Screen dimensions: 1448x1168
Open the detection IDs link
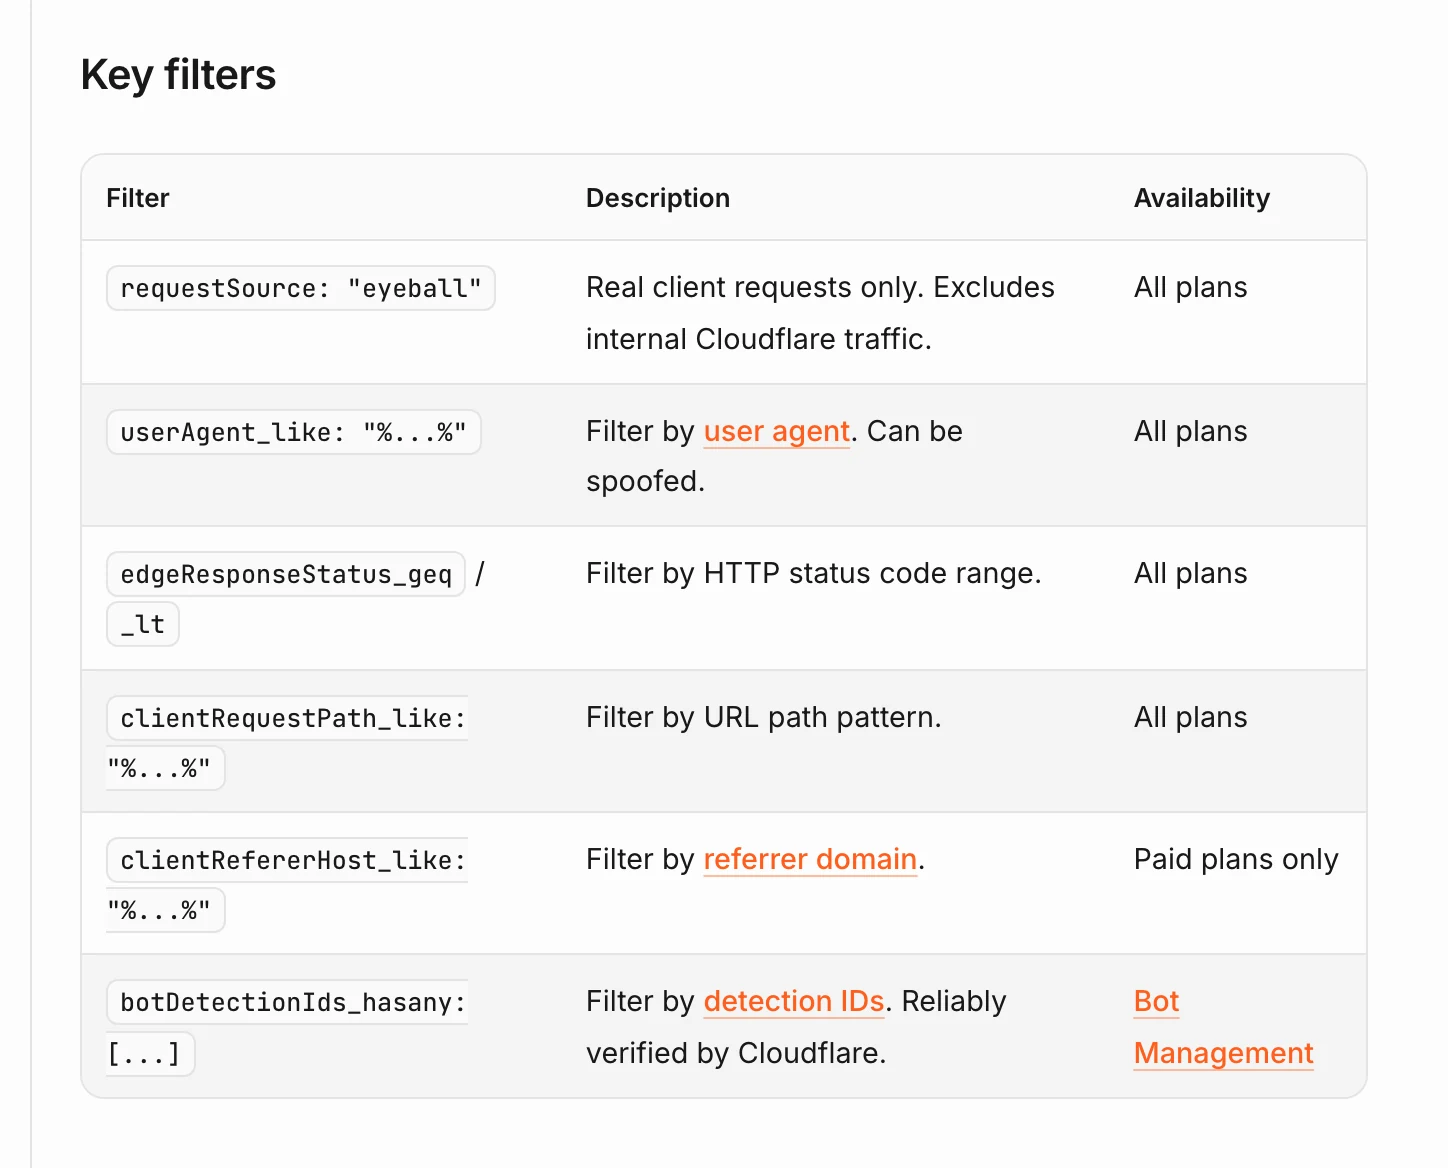tap(794, 1001)
